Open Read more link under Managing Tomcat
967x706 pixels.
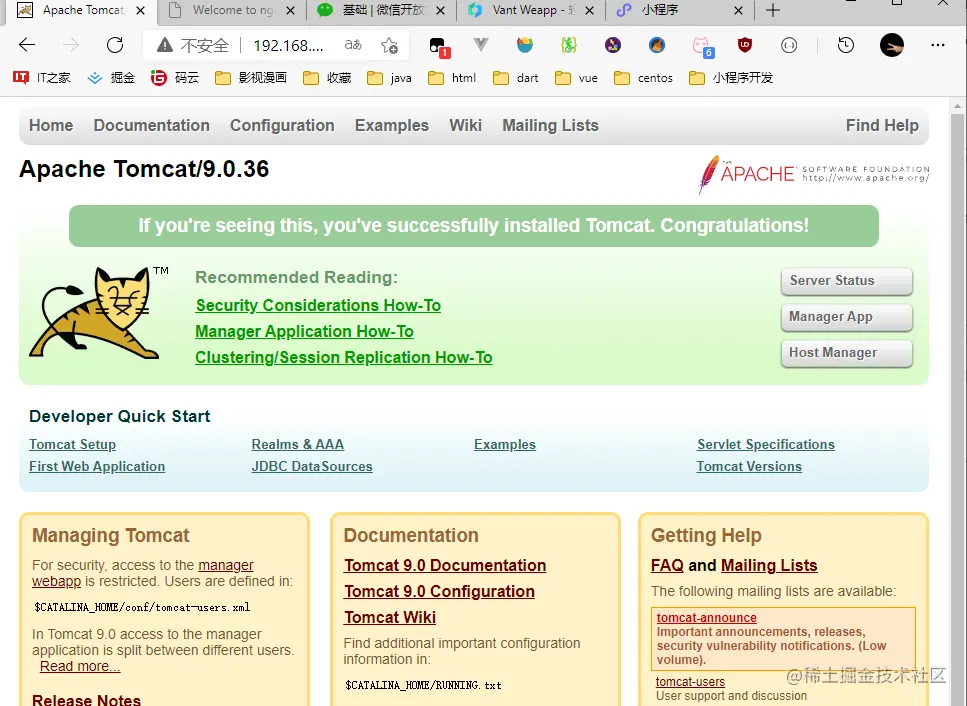(80, 666)
